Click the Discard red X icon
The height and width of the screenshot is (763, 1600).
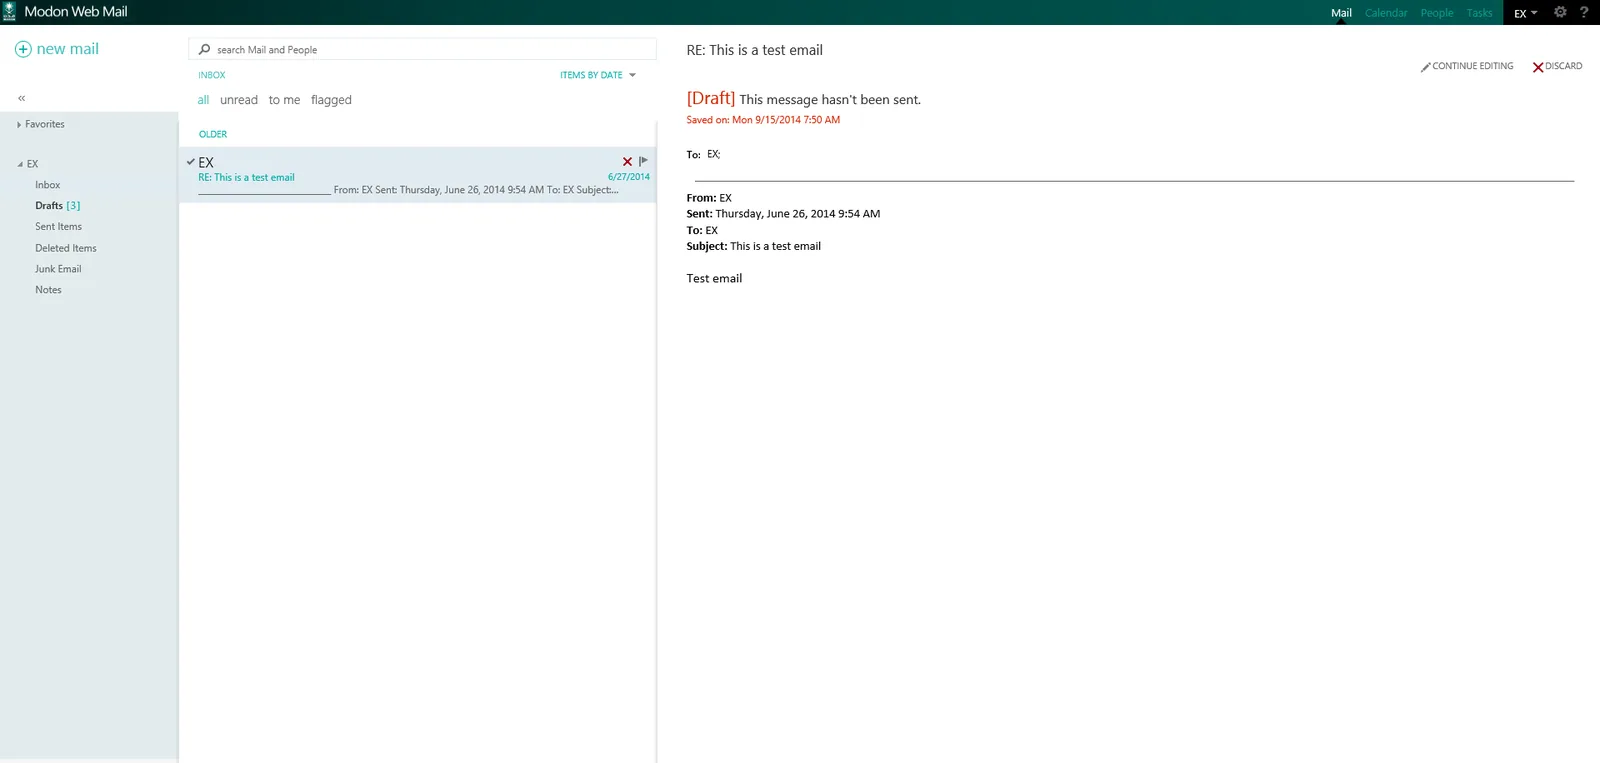pyautogui.click(x=1538, y=67)
